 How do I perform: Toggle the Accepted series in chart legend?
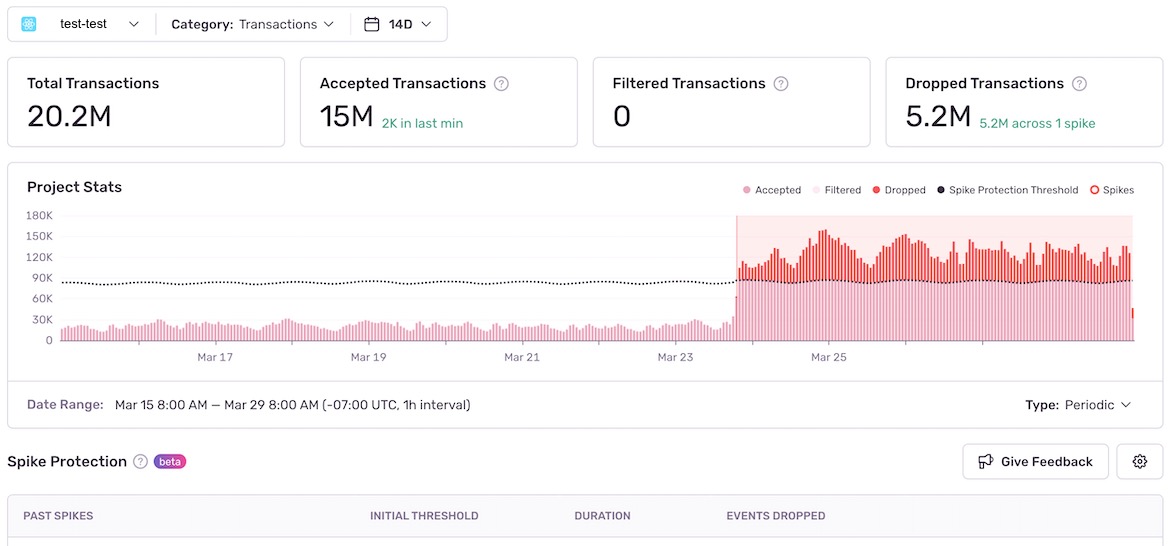tap(772, 190)
